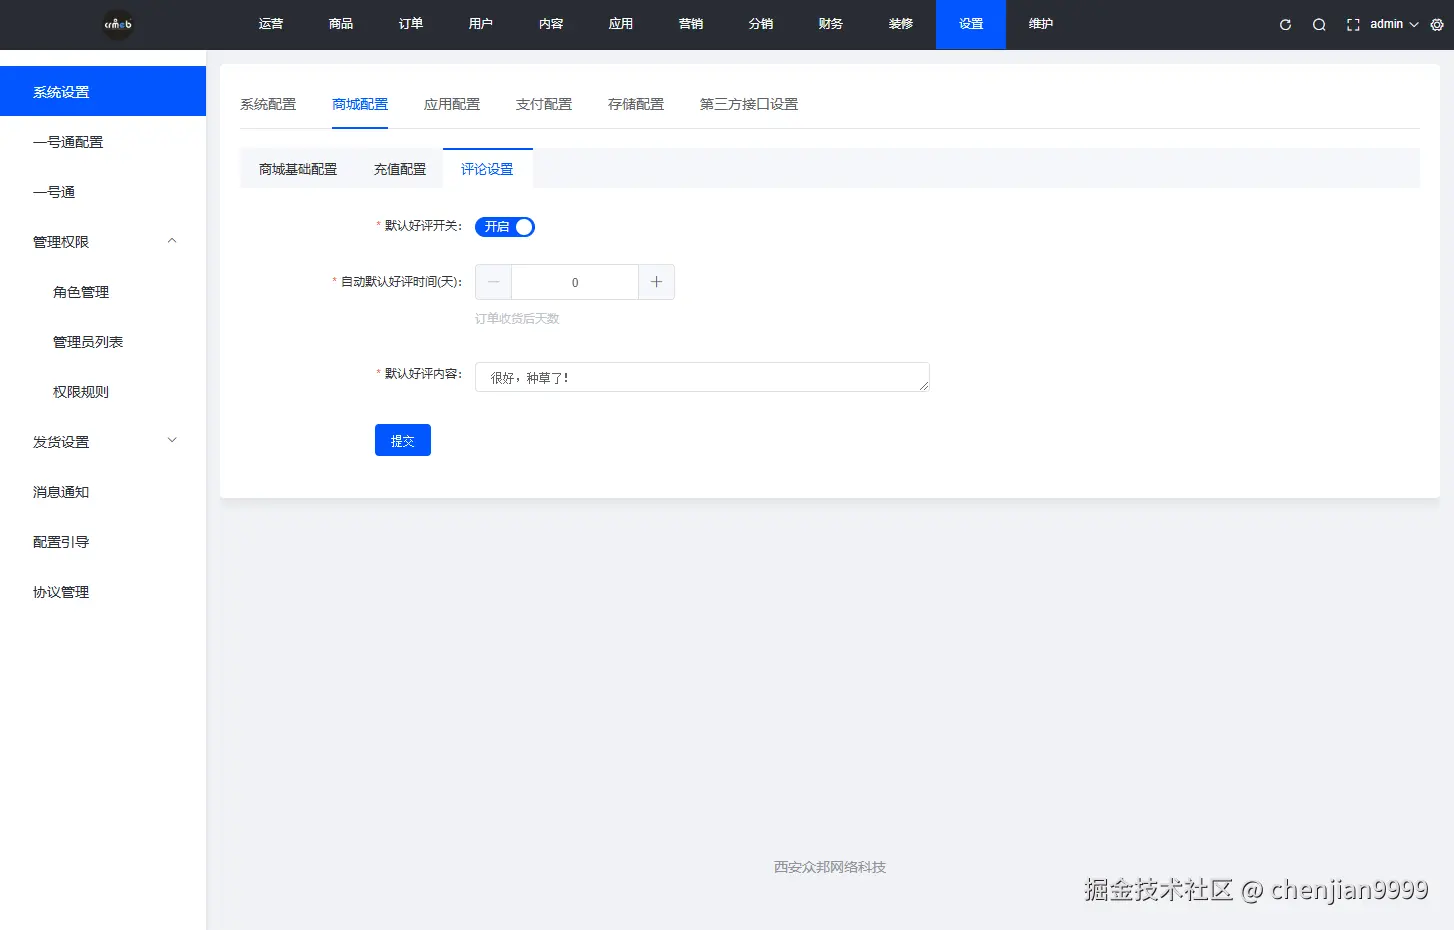Open 一号通配置 in the sidebar
The height and width of the screenshot is (930, 1454).
tap(103, 142)
